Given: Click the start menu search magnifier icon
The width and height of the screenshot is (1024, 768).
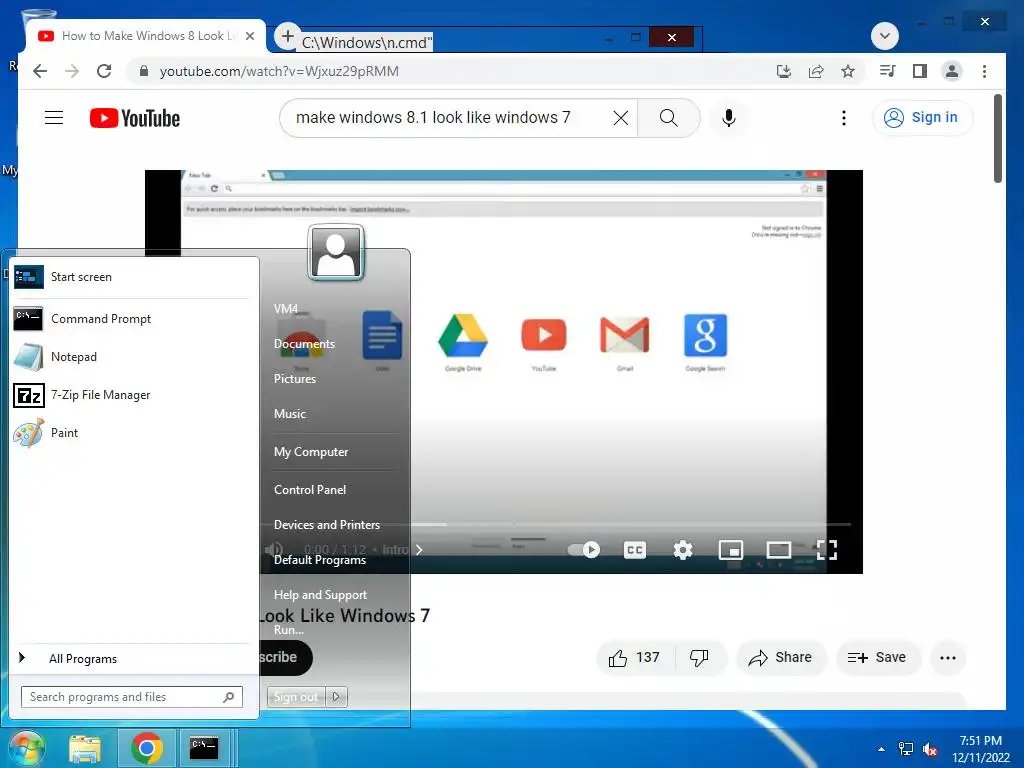Looking at the screenshot, I should pyautogui.click(x=229, y=697).
